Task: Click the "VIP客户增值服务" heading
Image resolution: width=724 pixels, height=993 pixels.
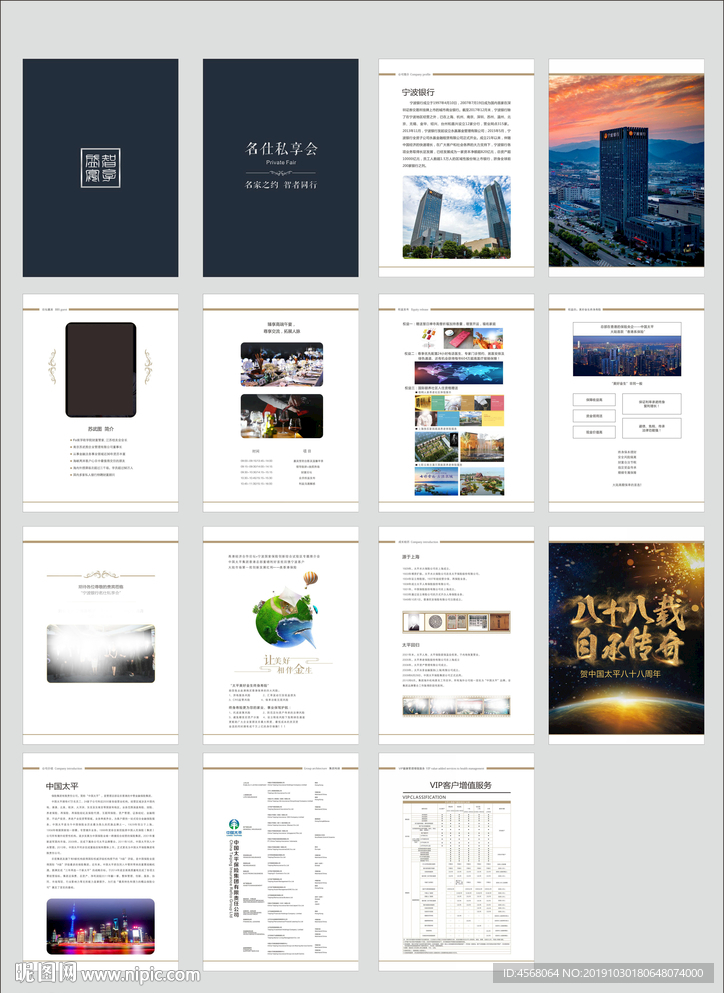Action: [460, 785]
